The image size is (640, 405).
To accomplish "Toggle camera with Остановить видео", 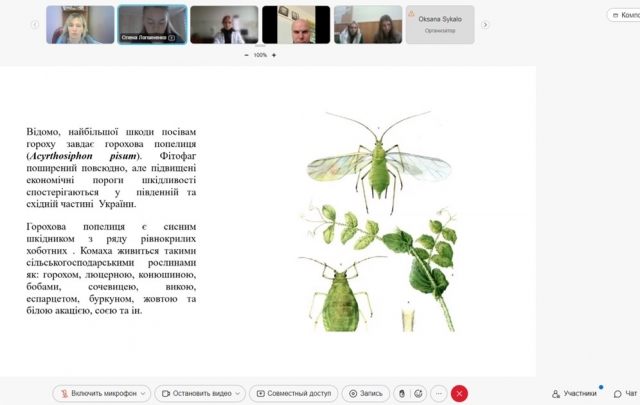I will (197, 394).
